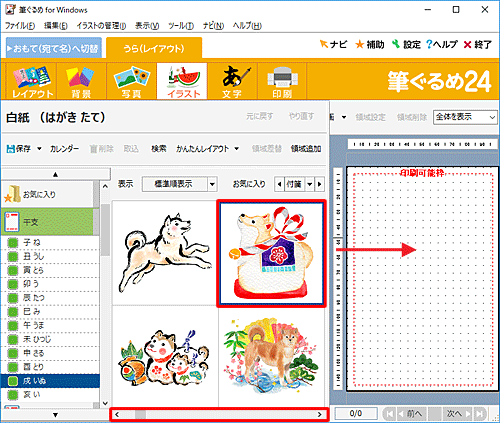Open the イラストの管理 menu

pyautogui.click(x=101, y=25)
